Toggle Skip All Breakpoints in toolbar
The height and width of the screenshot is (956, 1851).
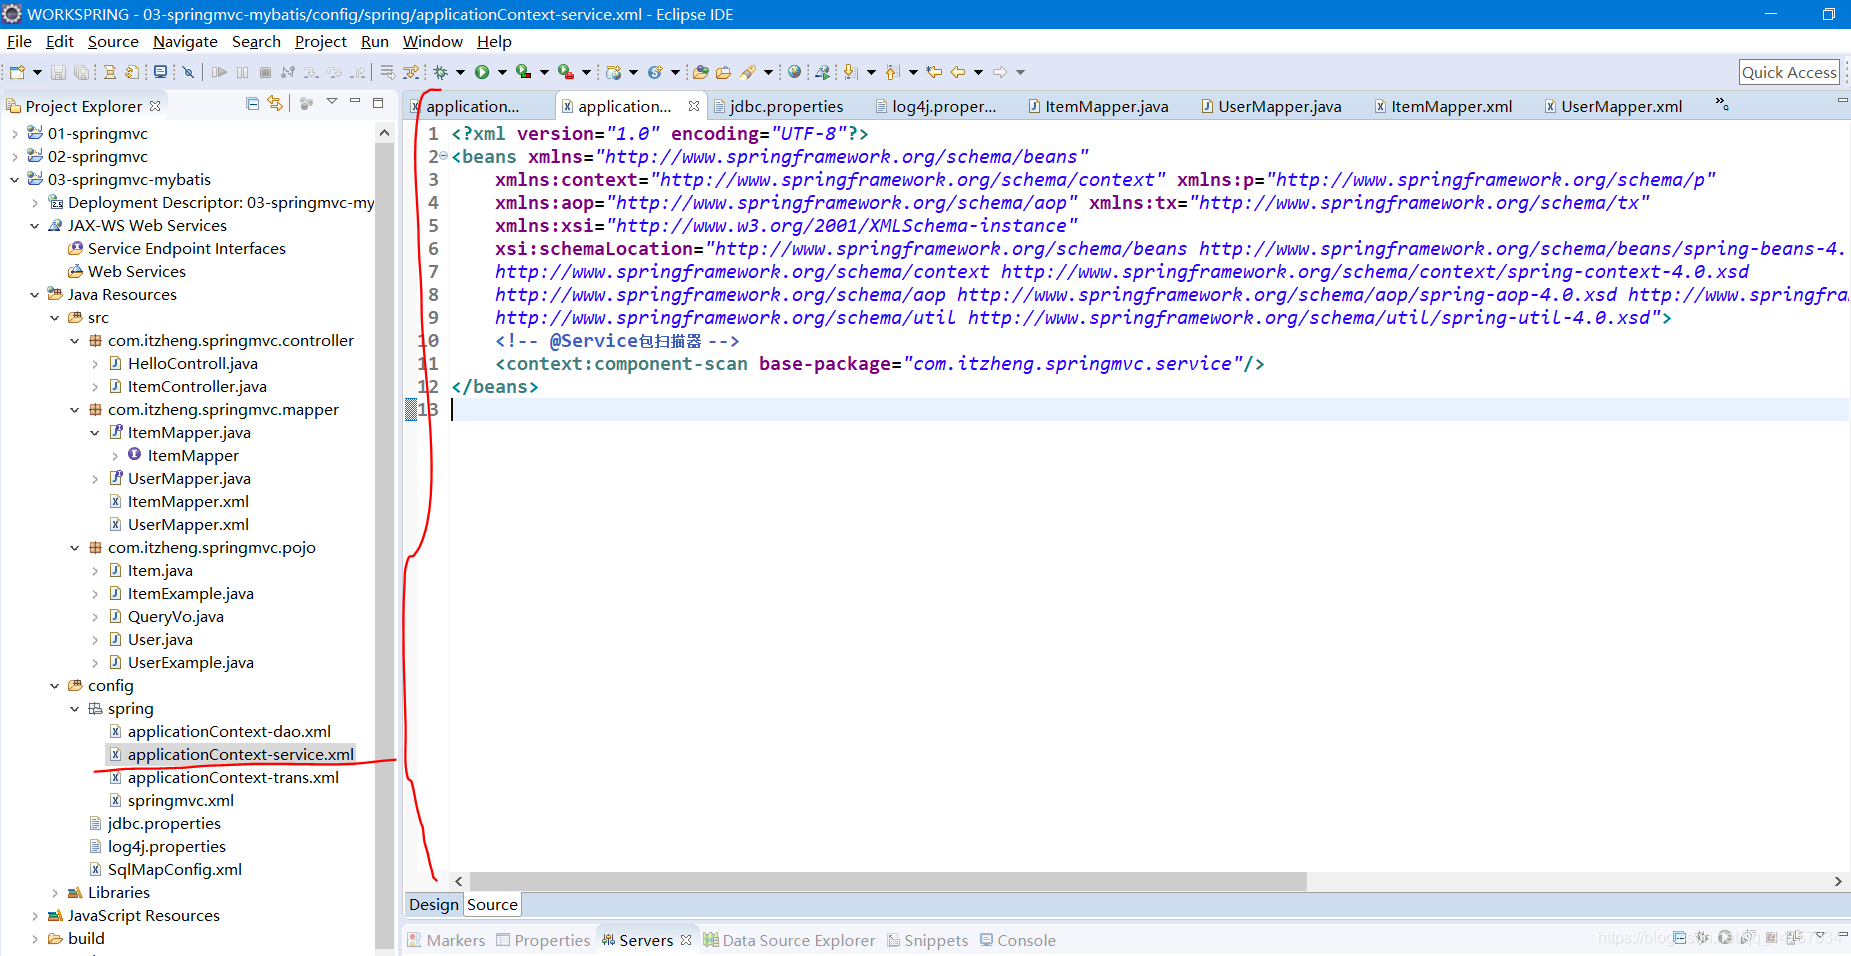coord(187,72)
